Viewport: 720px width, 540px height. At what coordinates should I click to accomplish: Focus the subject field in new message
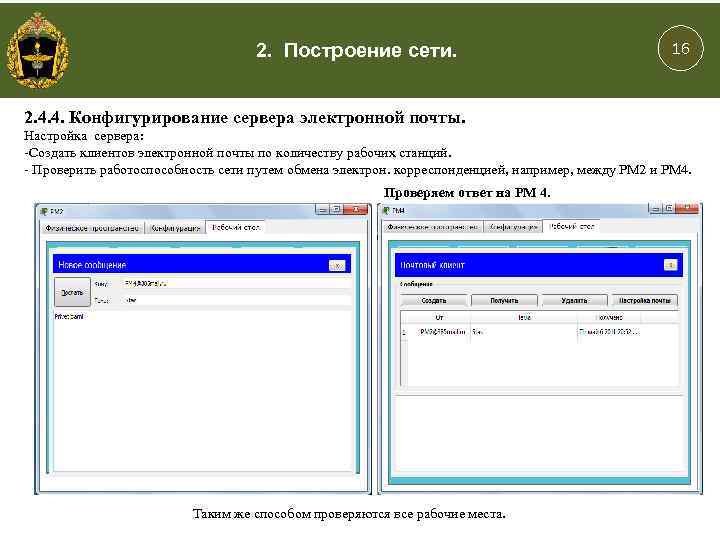[236, 300]
